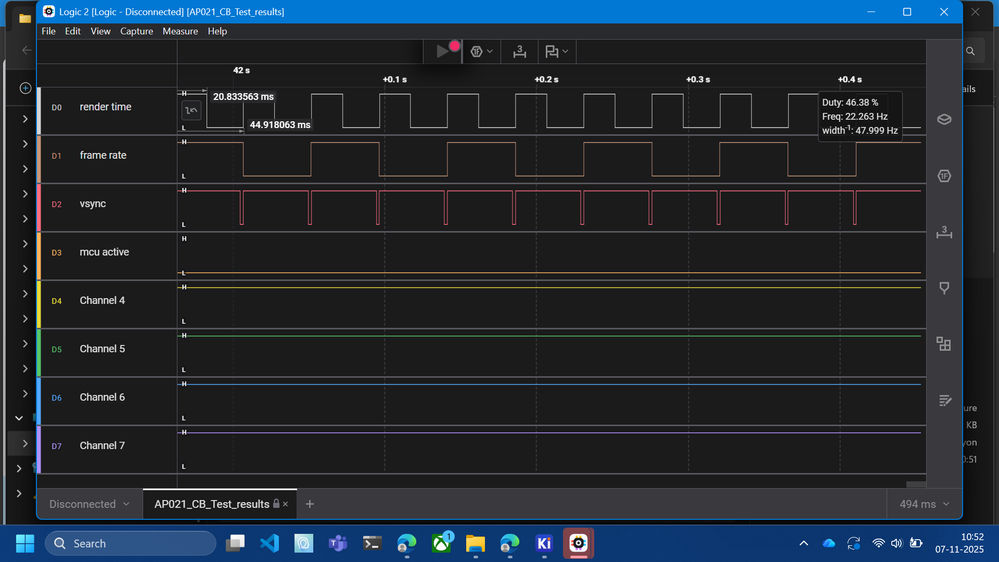
Task: Click the back arrow in background window
Action: click(26, 50)
